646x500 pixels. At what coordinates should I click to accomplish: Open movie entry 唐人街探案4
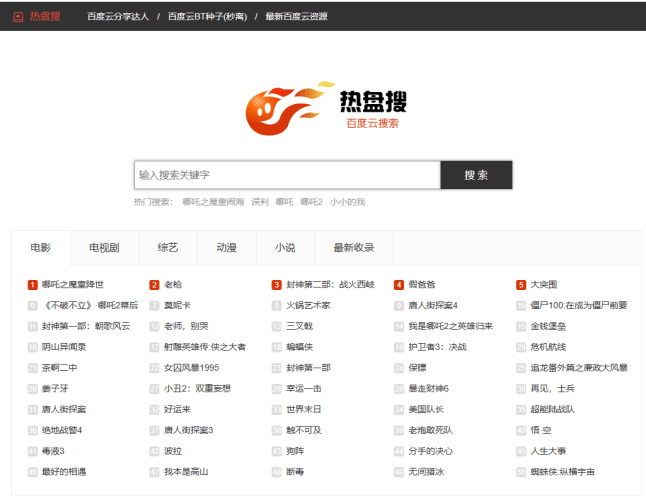point(433,305)
